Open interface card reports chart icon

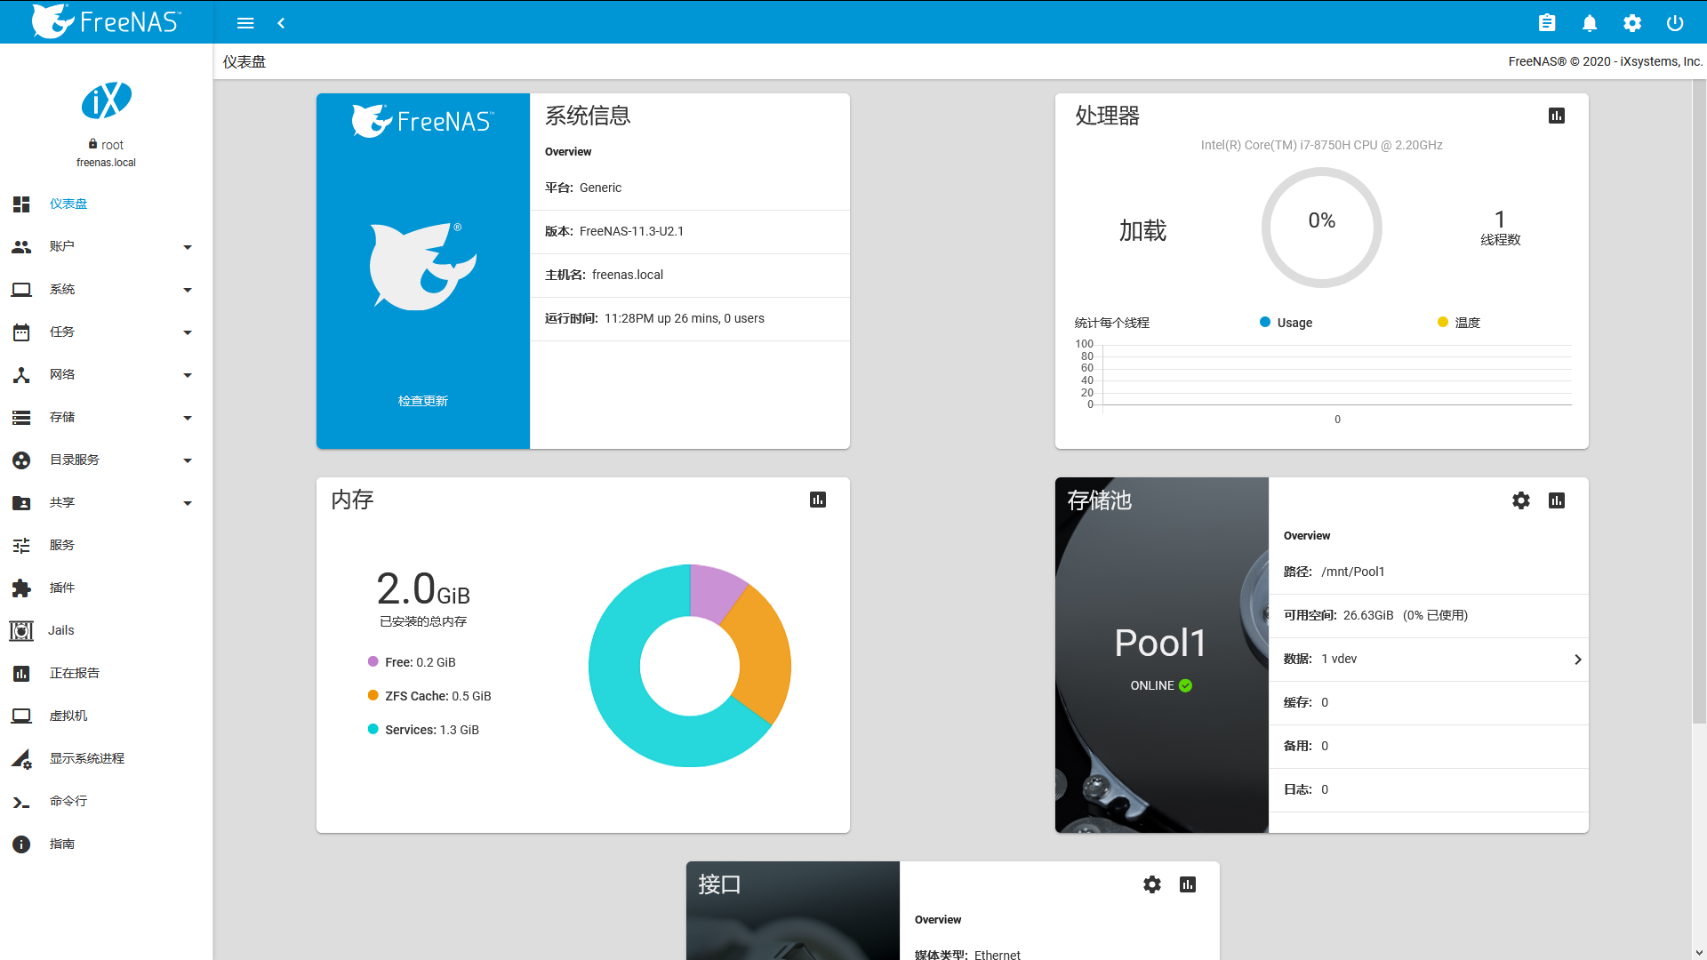point(1188,884)
